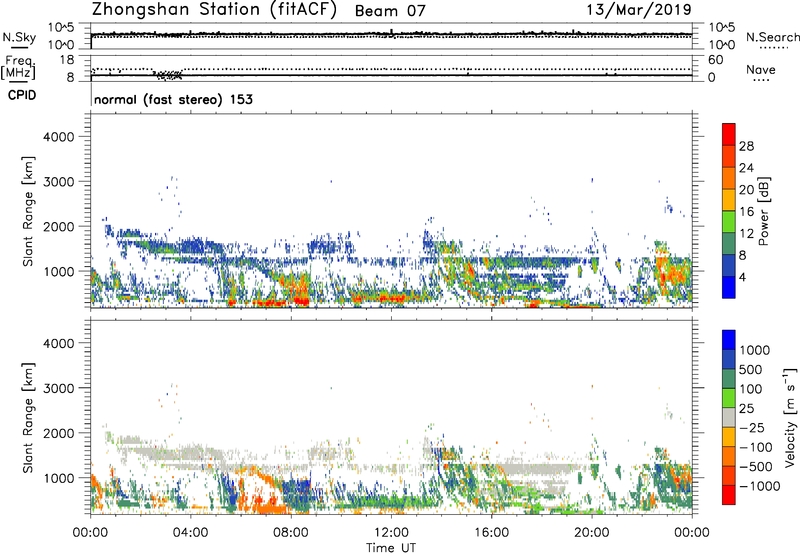Click the '-1000' tick on the velocity colorbar
The image size is (800, 554).
[759, 486]
